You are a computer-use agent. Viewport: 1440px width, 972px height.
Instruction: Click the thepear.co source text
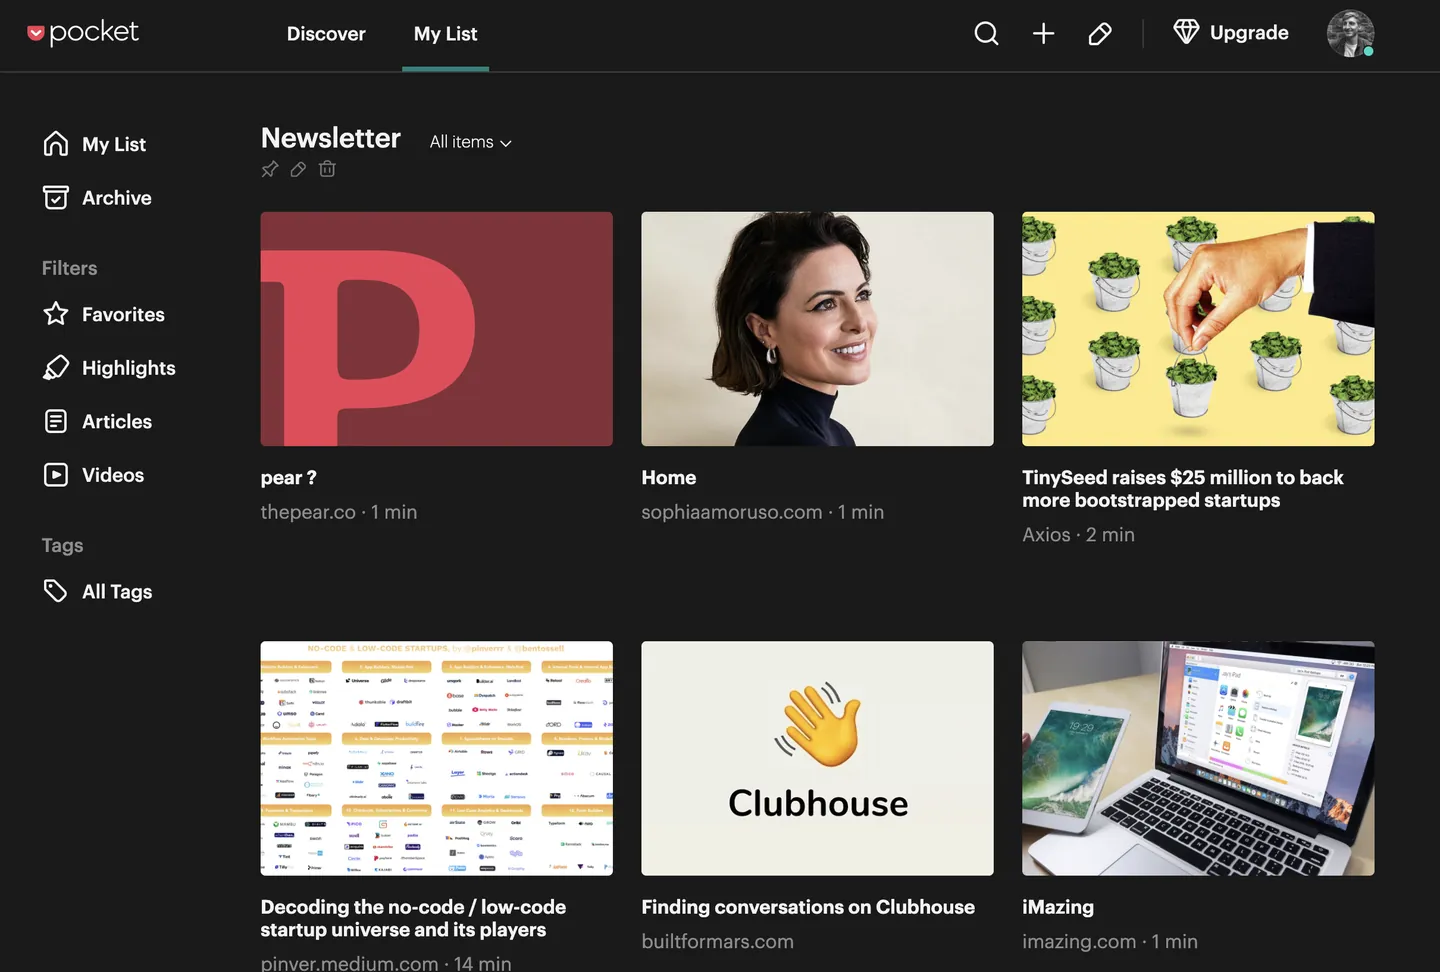click(308, 512)
